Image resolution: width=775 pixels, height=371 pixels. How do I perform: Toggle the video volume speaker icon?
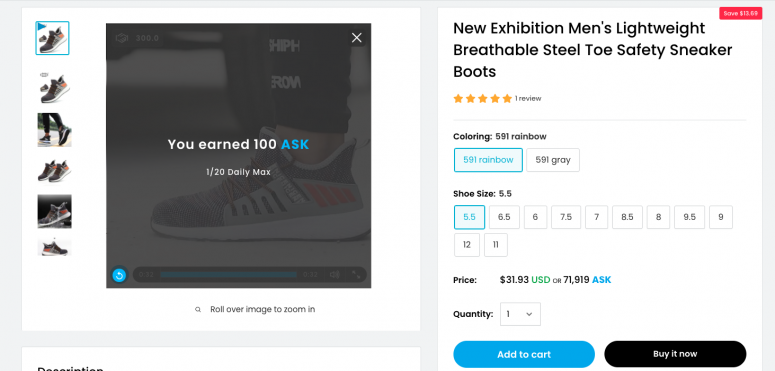pyautogui.click(x=335, y=275)
